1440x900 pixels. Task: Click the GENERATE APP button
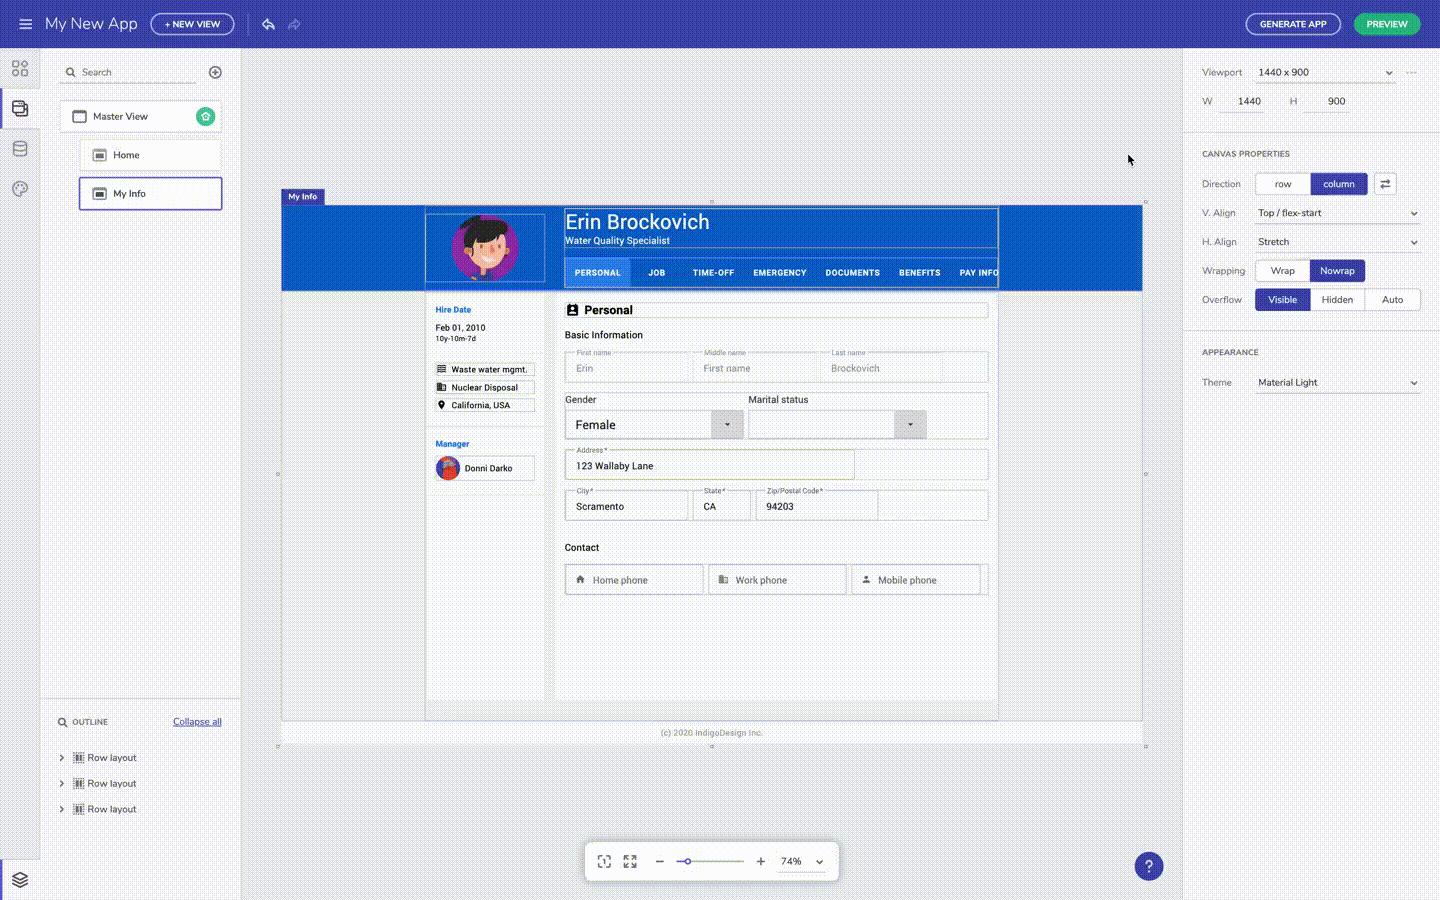1293,24
